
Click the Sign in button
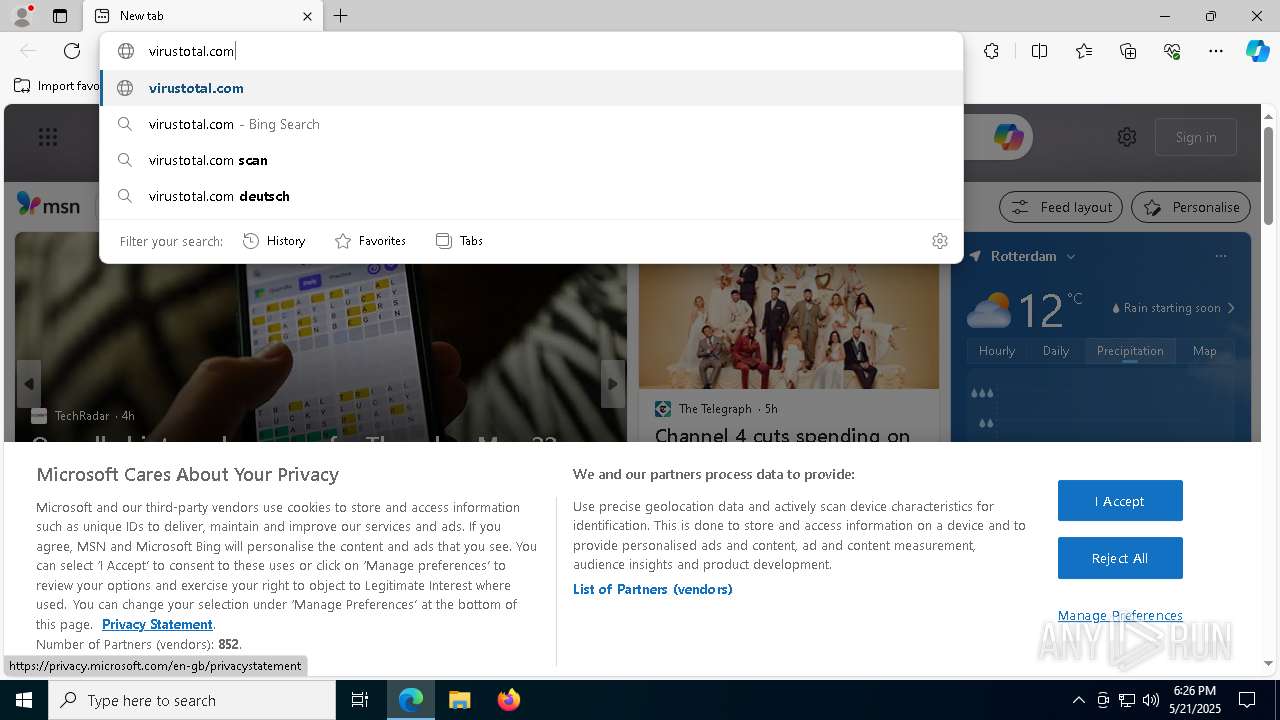click(x=1196, y=137)
